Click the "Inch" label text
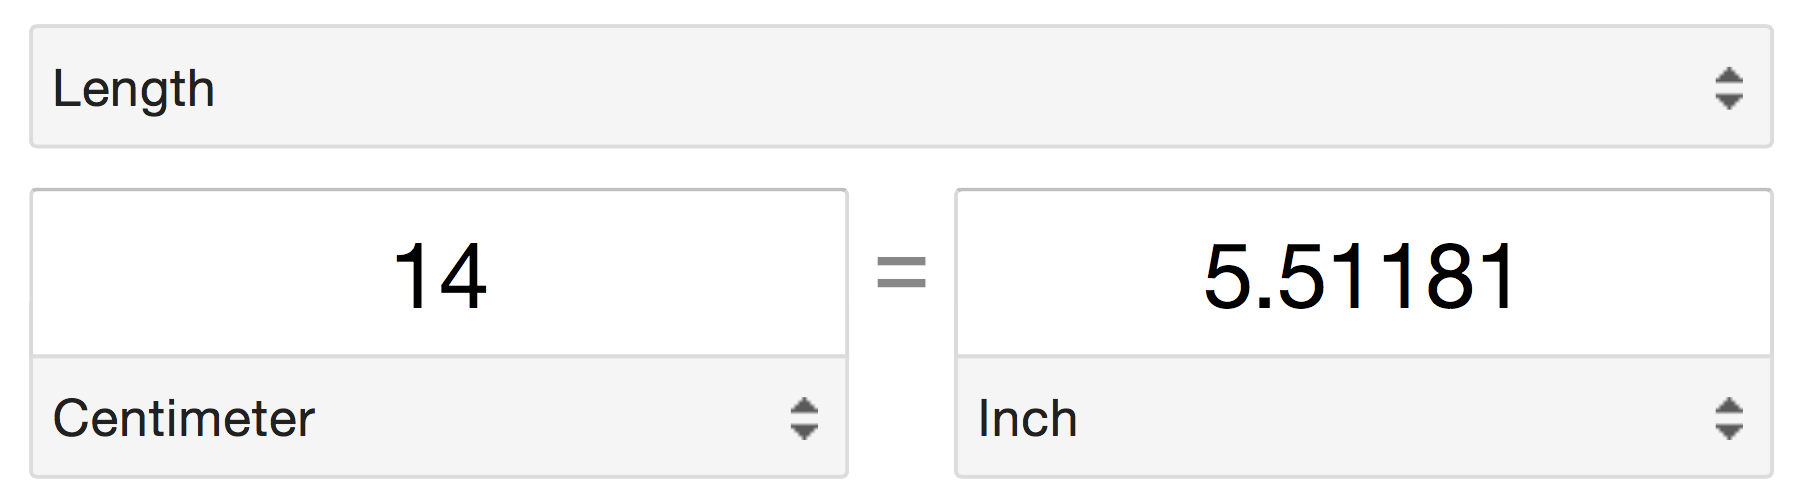Screen dimensions: 1802x504 click(x=1027, y=418)
